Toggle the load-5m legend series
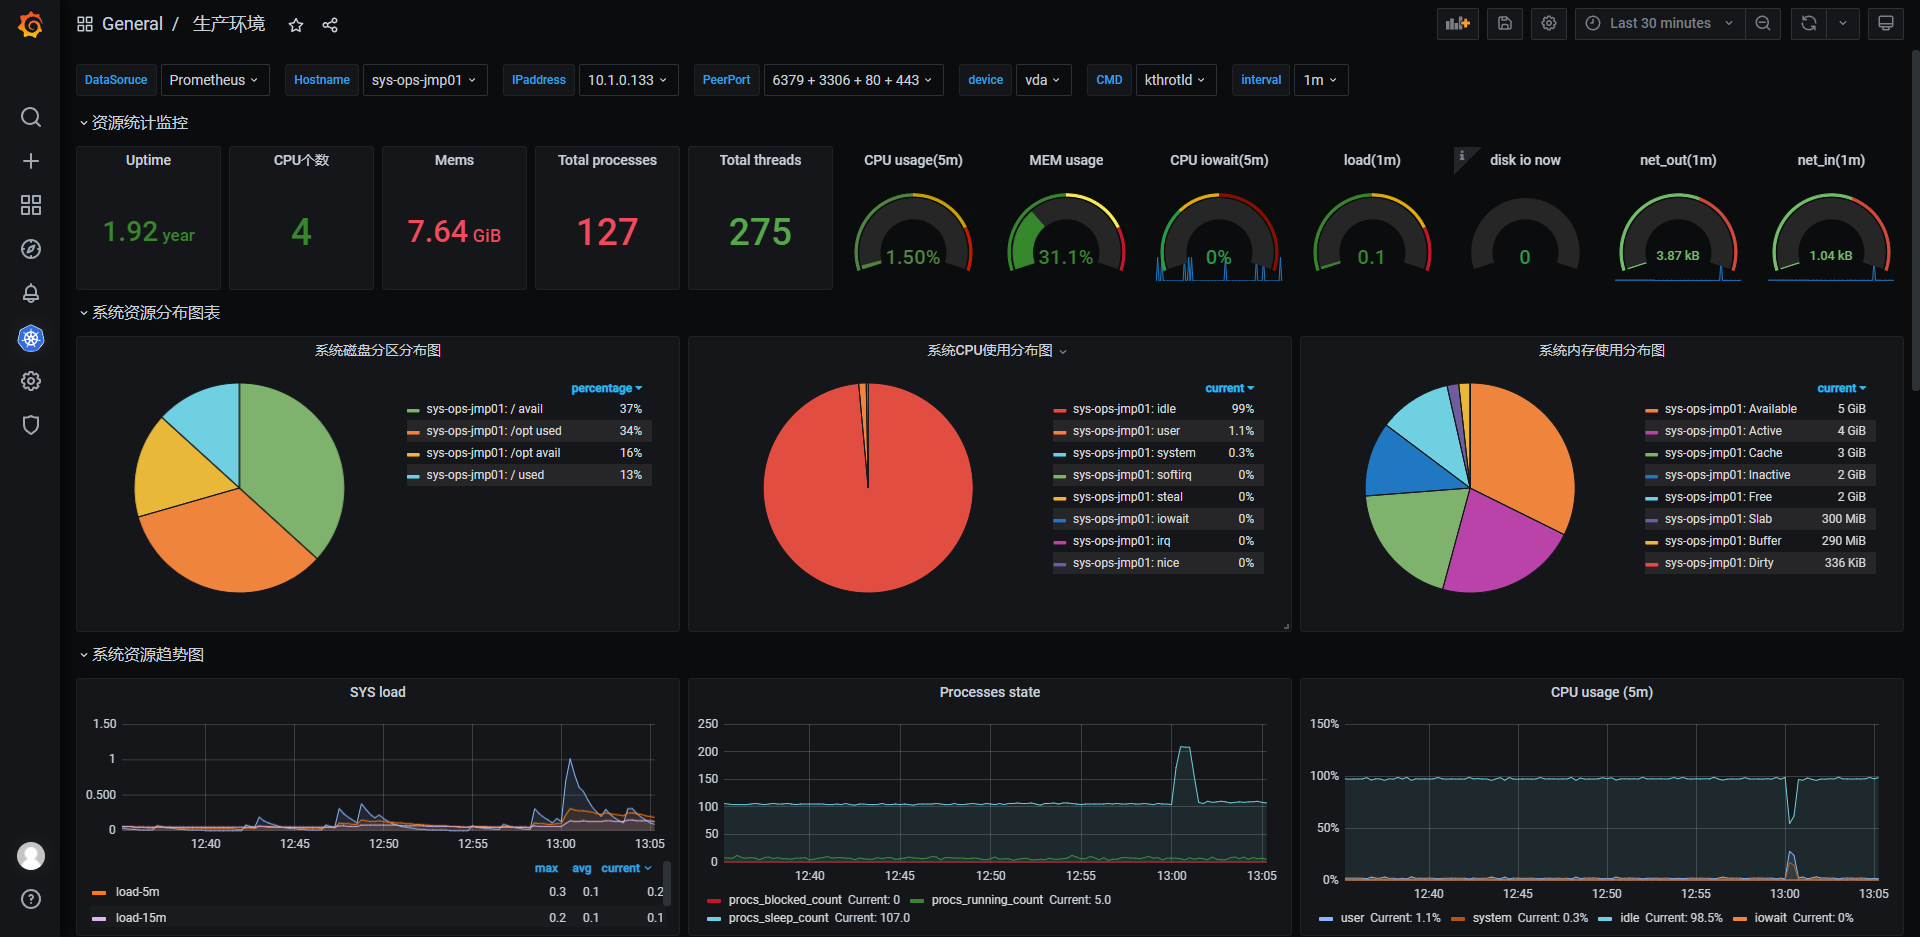This screenshot has width=1920, height=937. (x=137, y=892)
